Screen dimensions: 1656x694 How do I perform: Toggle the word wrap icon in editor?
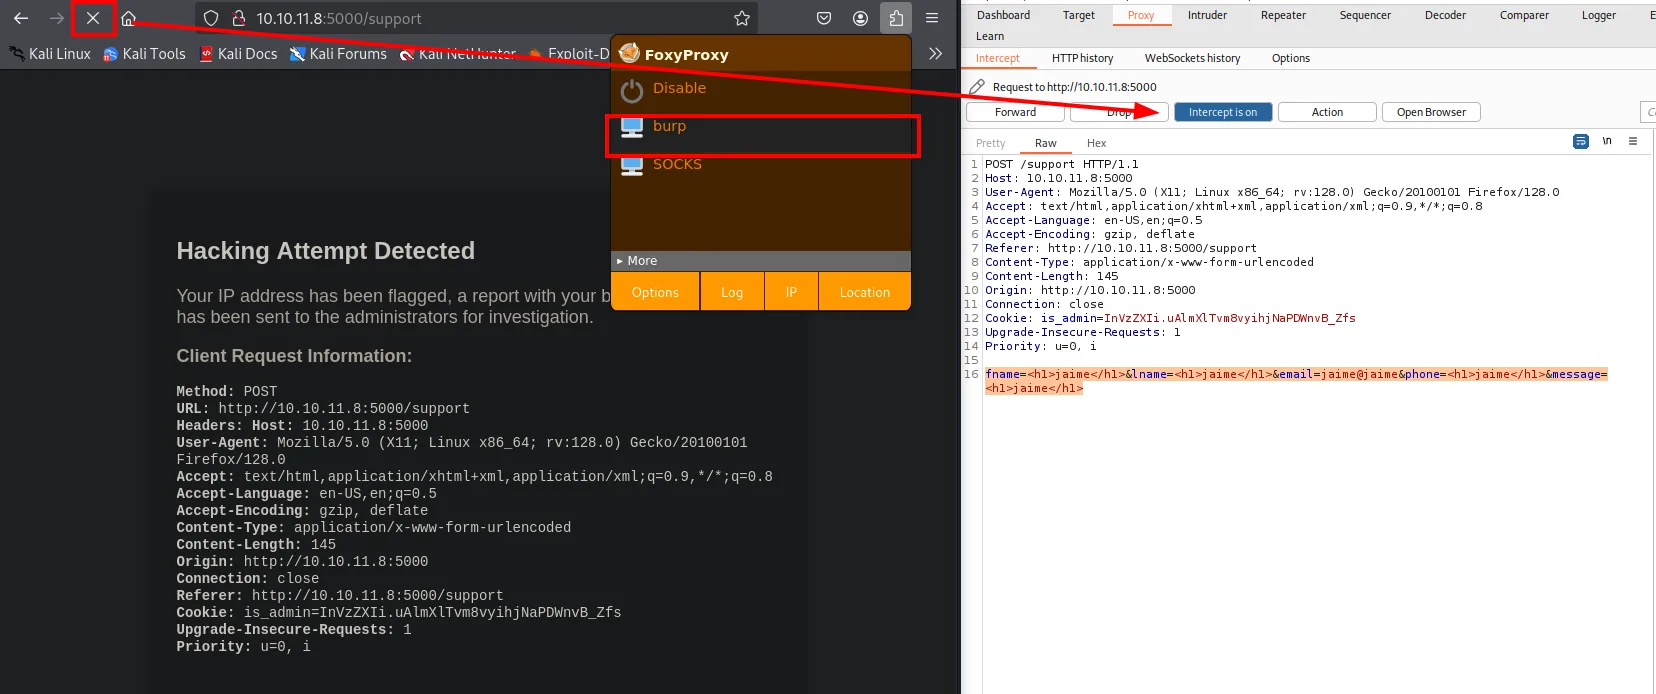(x=1580, y=142)
